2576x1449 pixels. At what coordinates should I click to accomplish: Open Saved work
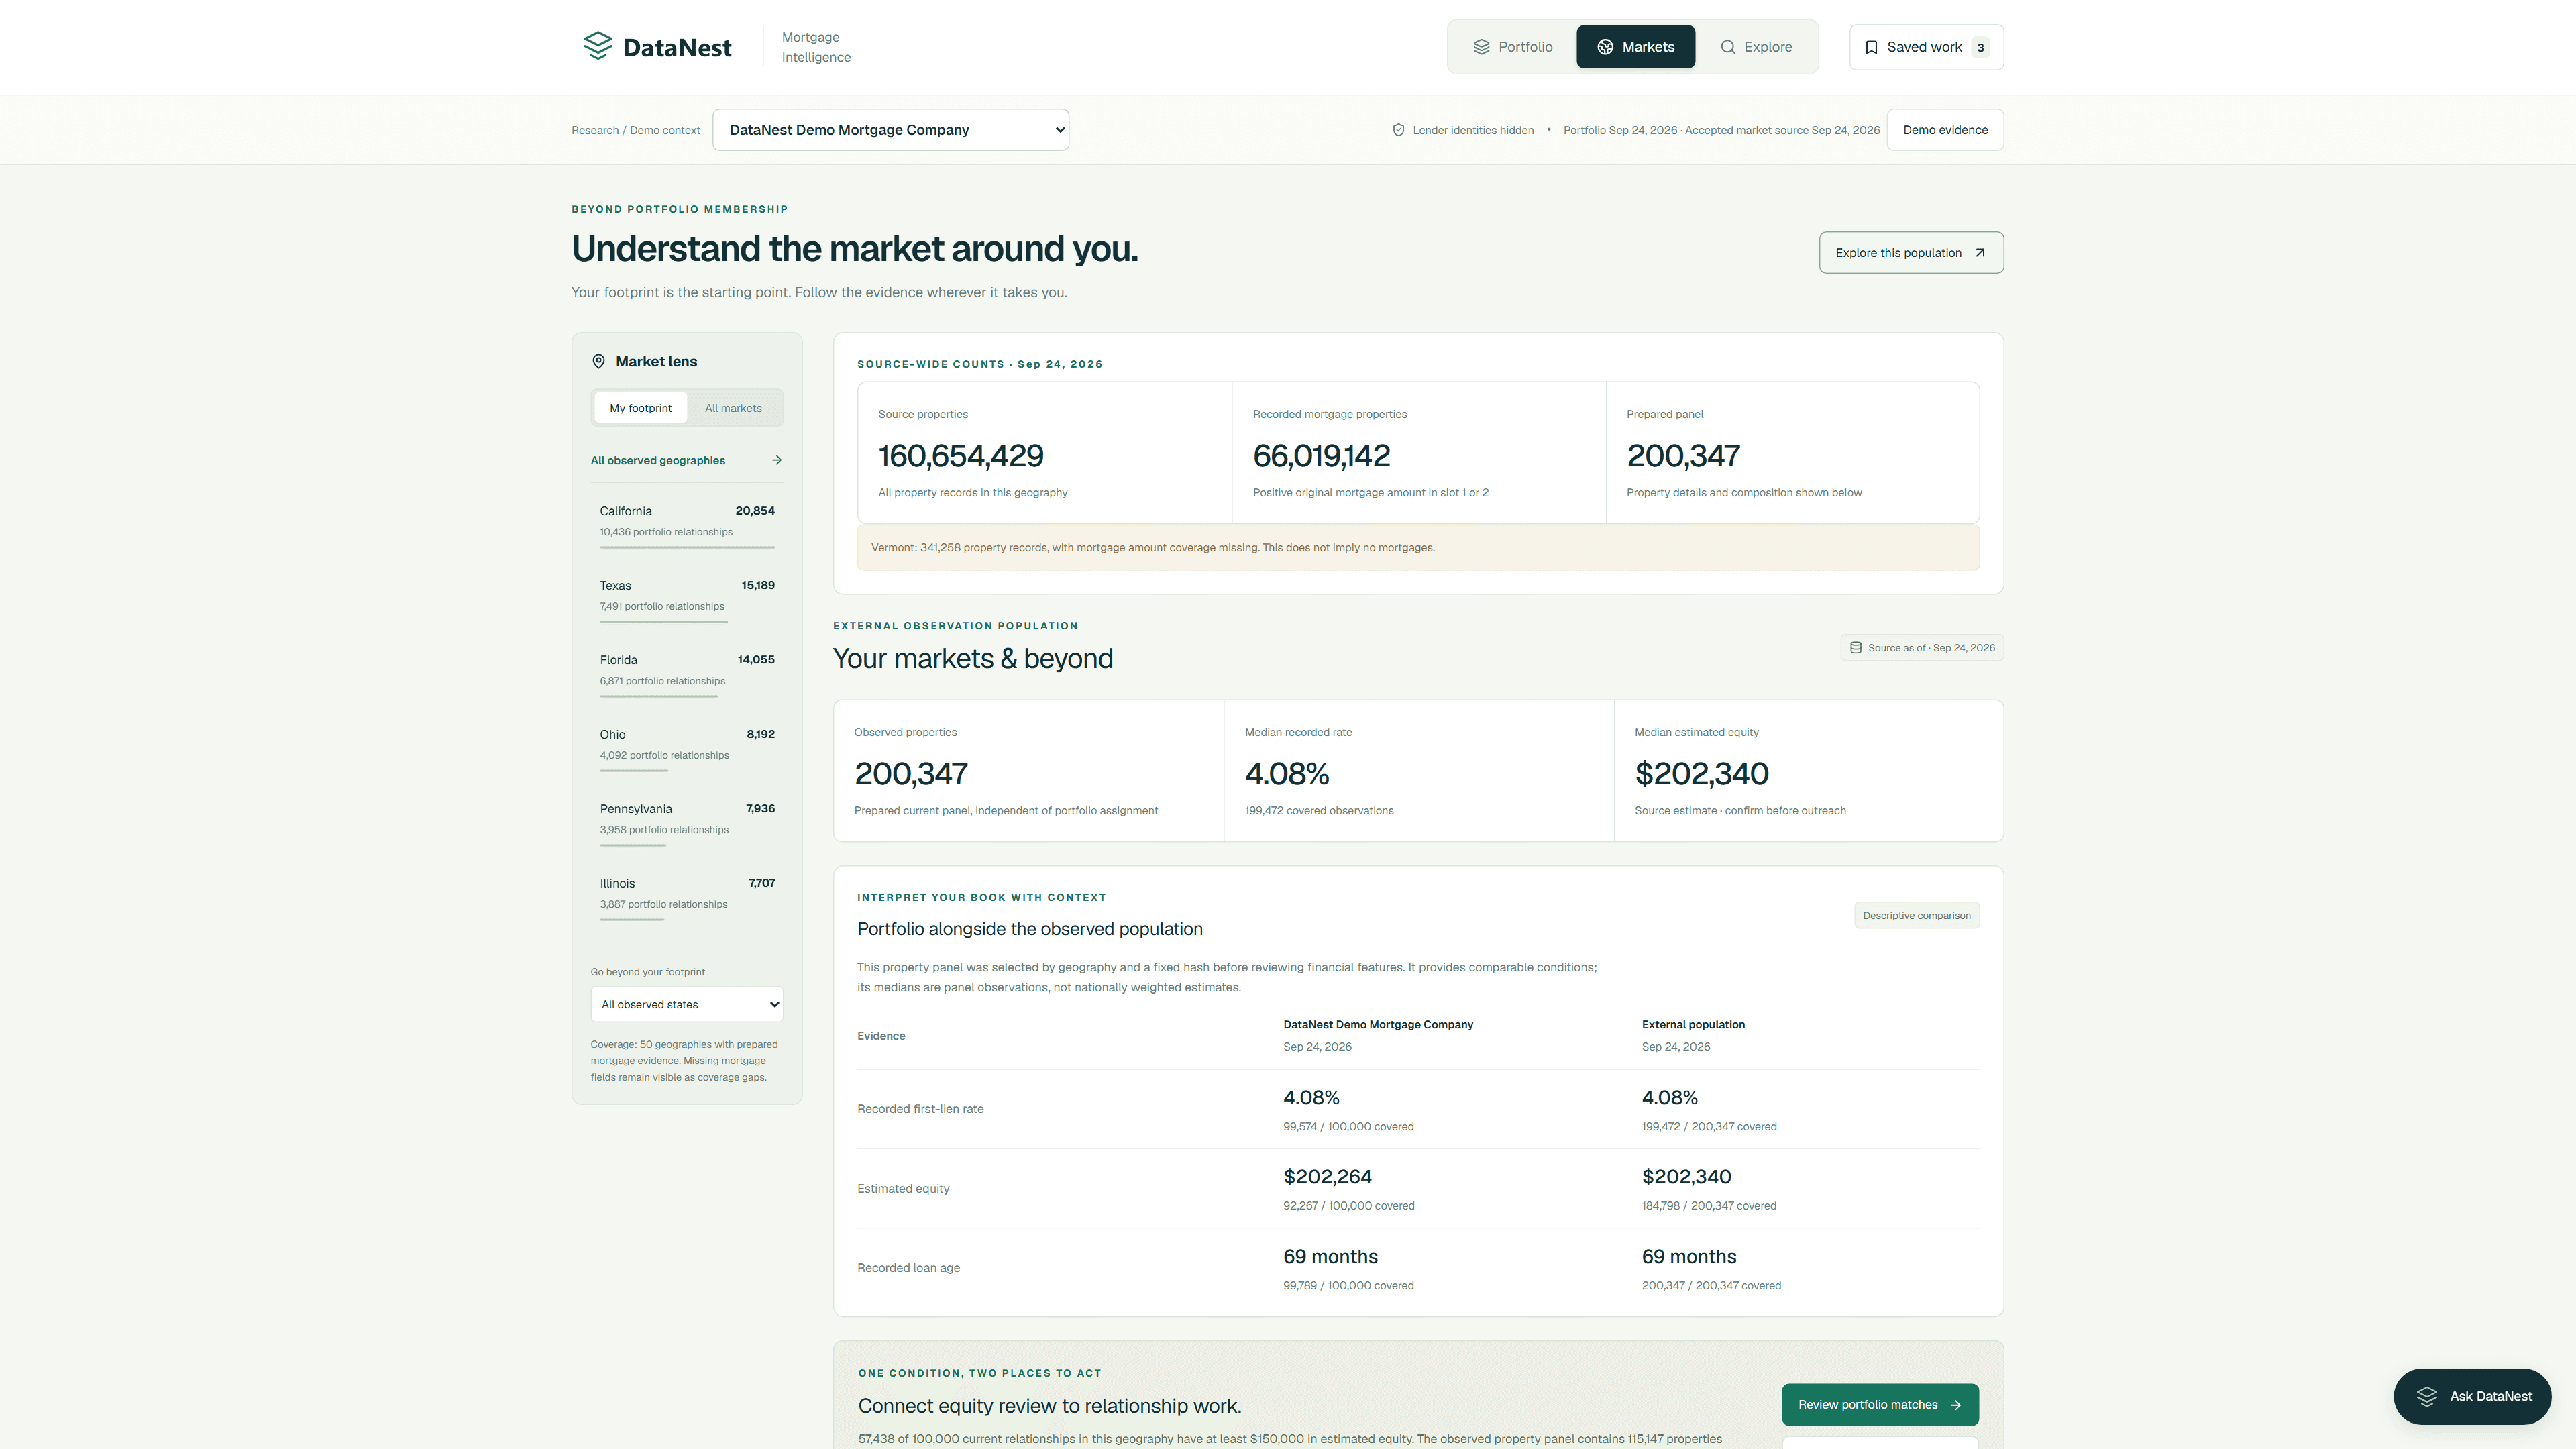pos(1926,47)
